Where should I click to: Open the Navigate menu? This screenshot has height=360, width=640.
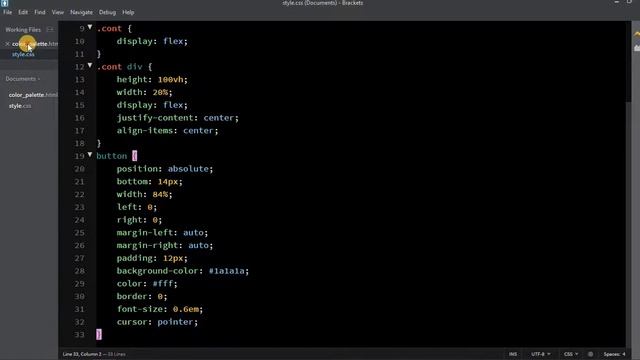pyautogui.click(x=81, y=12)
